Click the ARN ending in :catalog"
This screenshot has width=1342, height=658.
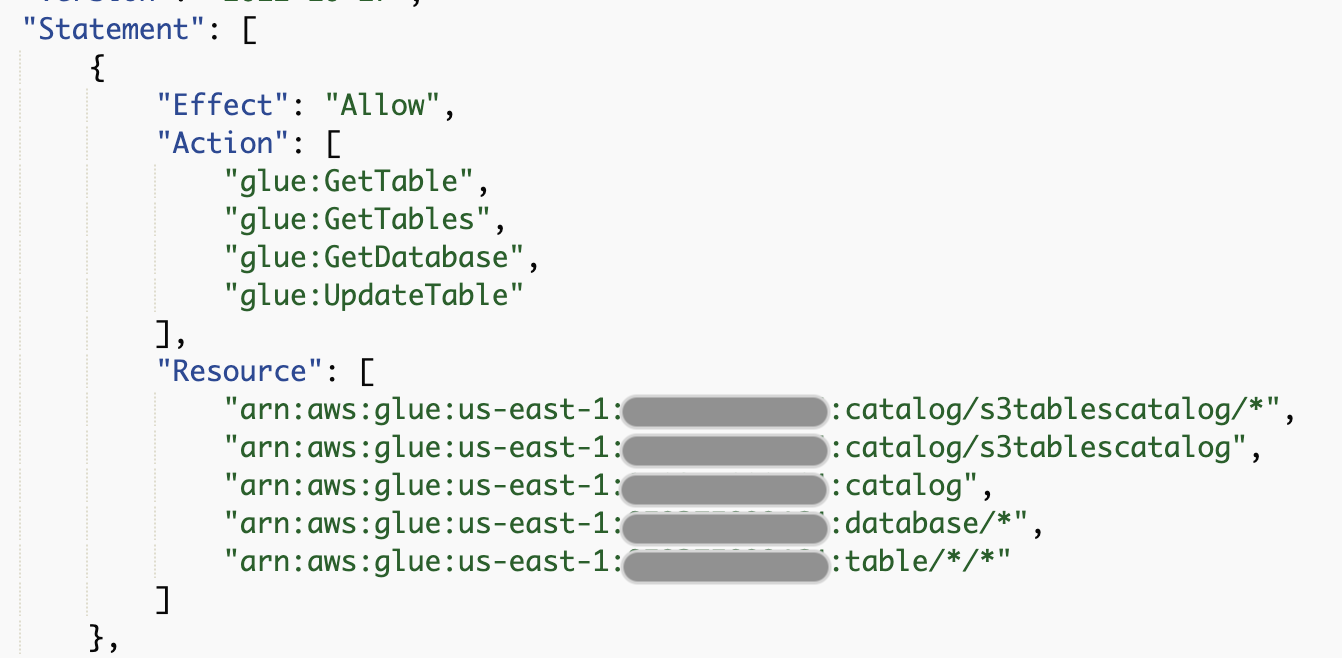600,485
